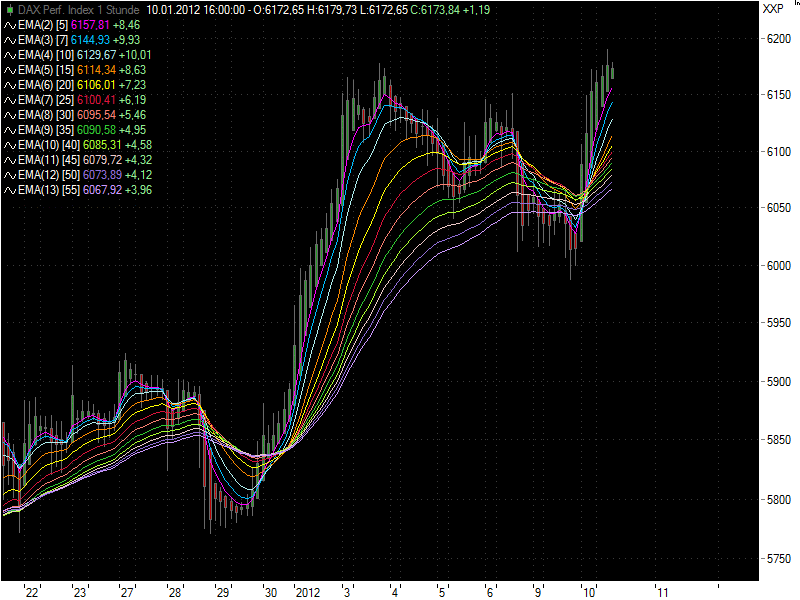Click the 6200 price axis label
This screenshot has width=800, height=600.
pos(779,39)
